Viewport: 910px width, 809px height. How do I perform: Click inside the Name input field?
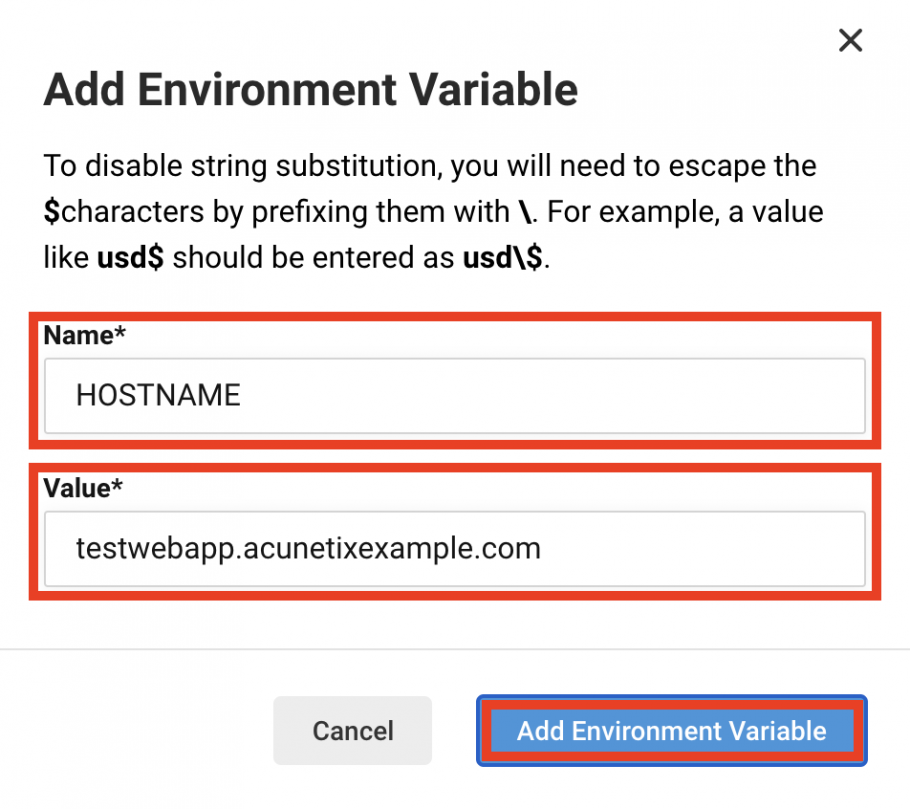[454, 396]
